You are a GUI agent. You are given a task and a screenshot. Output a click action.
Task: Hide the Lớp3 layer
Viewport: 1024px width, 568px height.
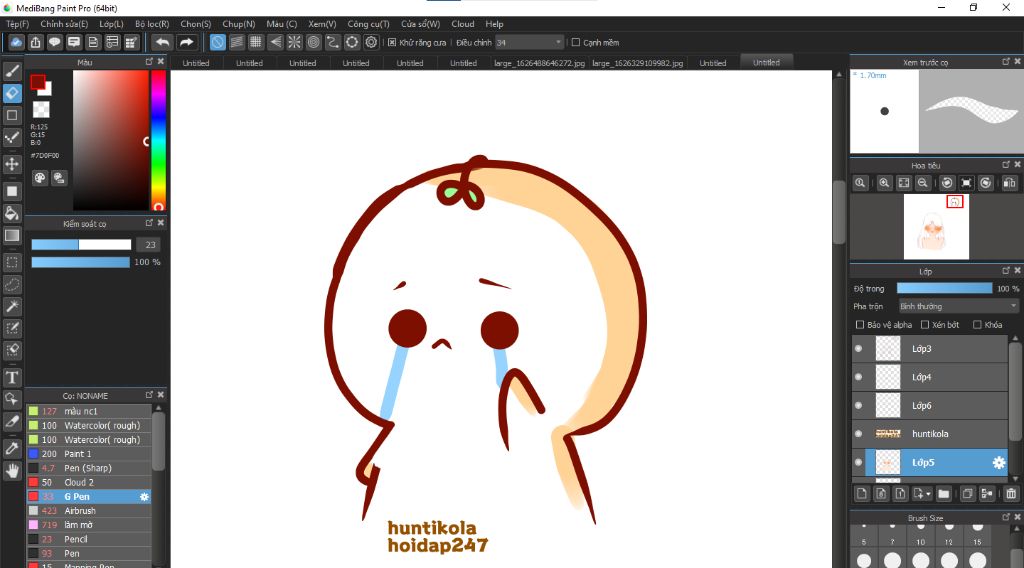coord(859,349)
